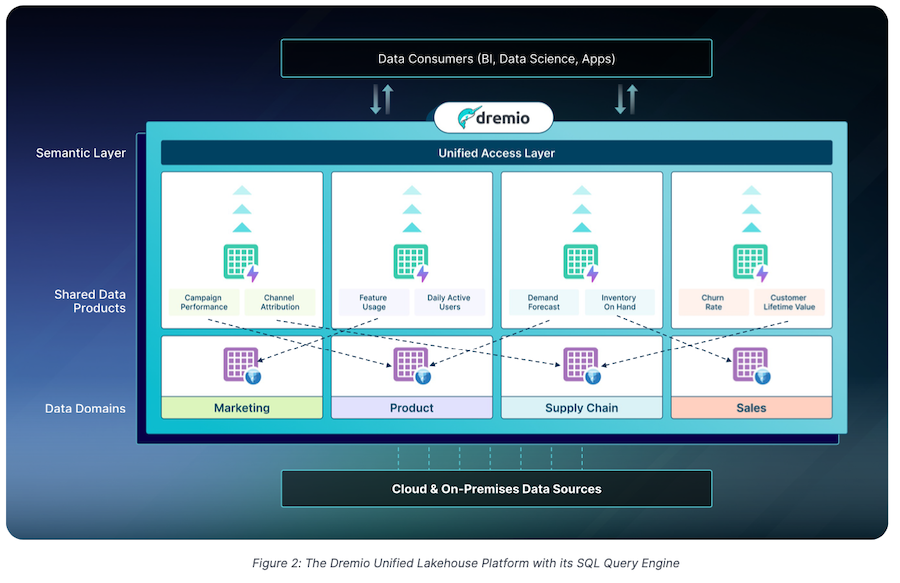Click the stacked up-triangles in the Supply Chain column
This screenshot has height=583, width=900.
(581, 209)
